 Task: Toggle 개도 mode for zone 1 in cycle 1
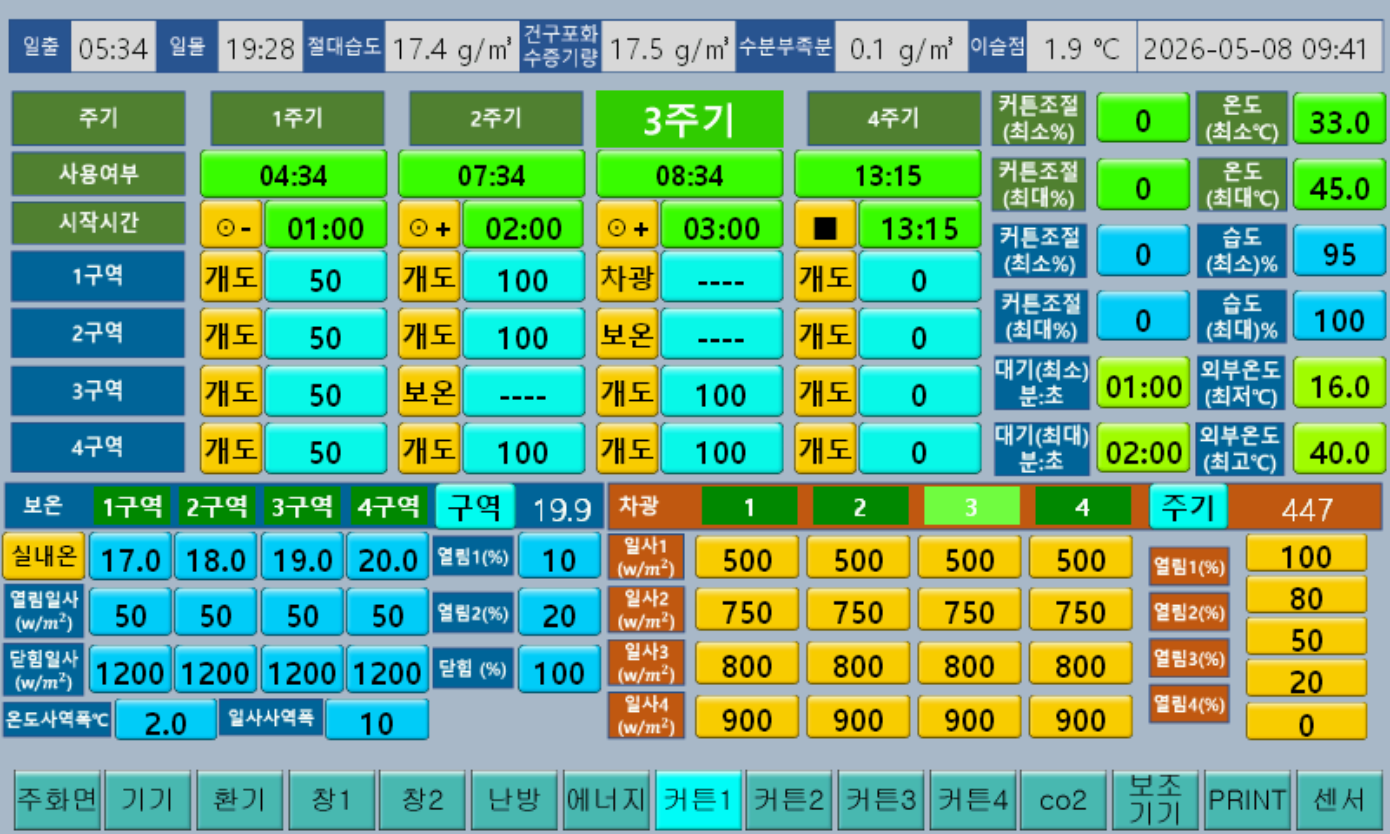(x=232, y=277)
